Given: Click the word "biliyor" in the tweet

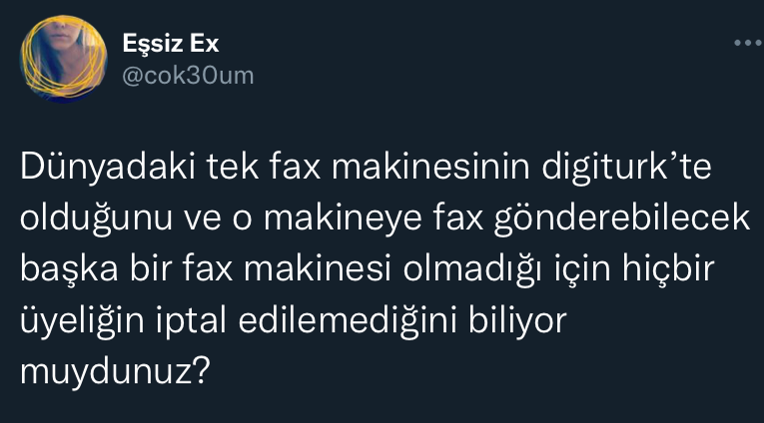Looking at the screenshot, I should (517, 322).
